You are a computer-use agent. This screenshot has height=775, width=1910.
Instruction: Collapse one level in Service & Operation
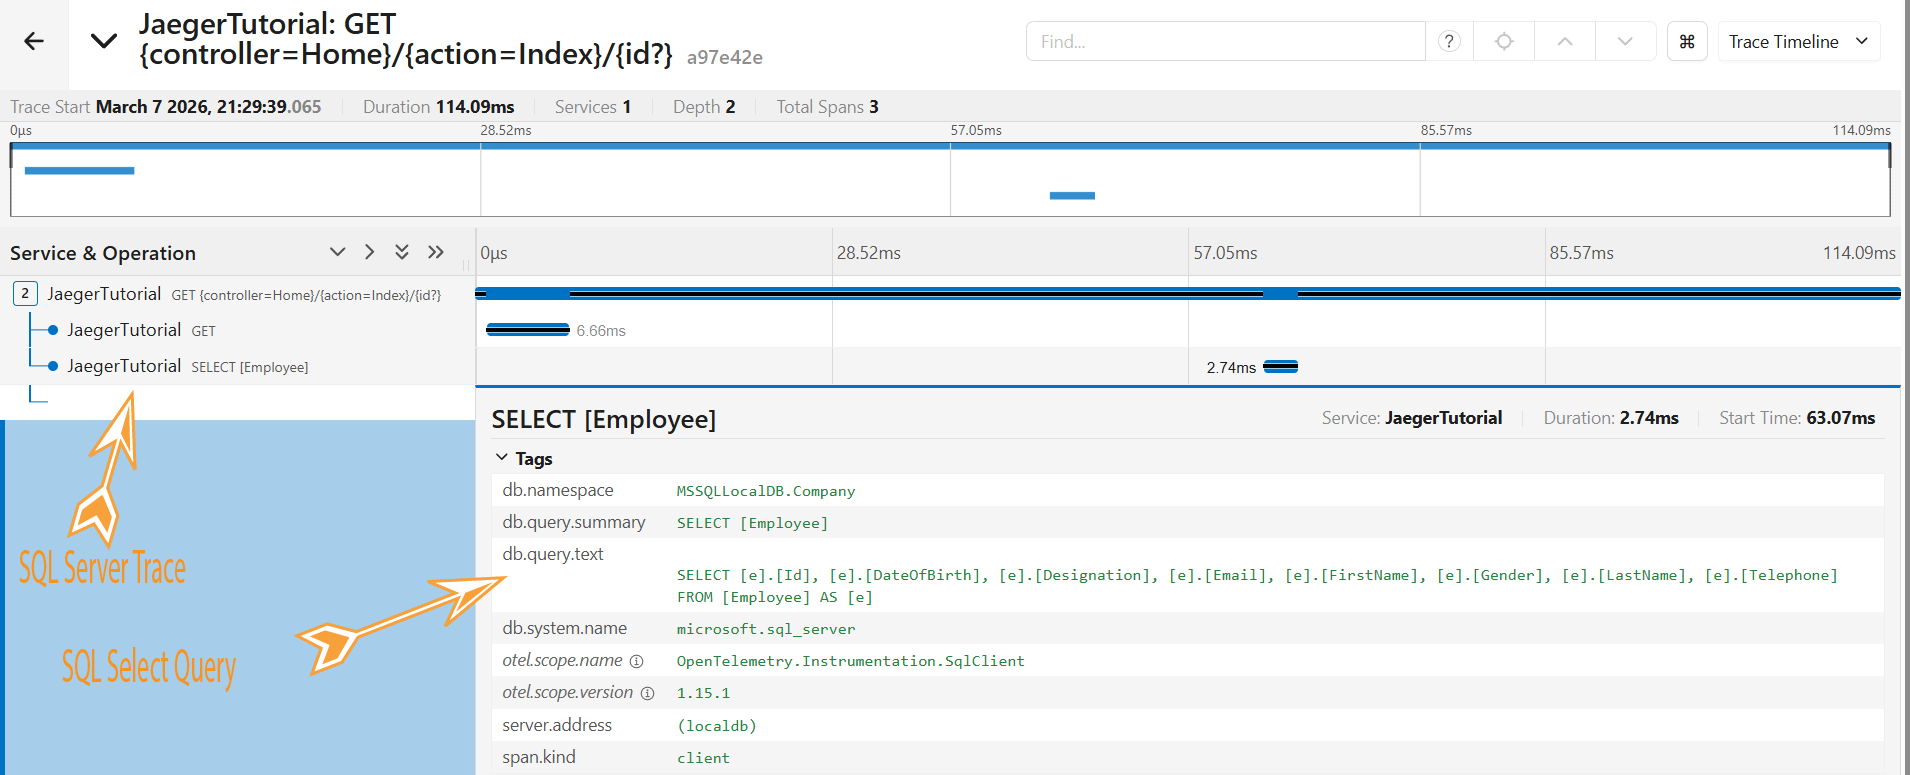pyautogui.click(x=370, y=252)
